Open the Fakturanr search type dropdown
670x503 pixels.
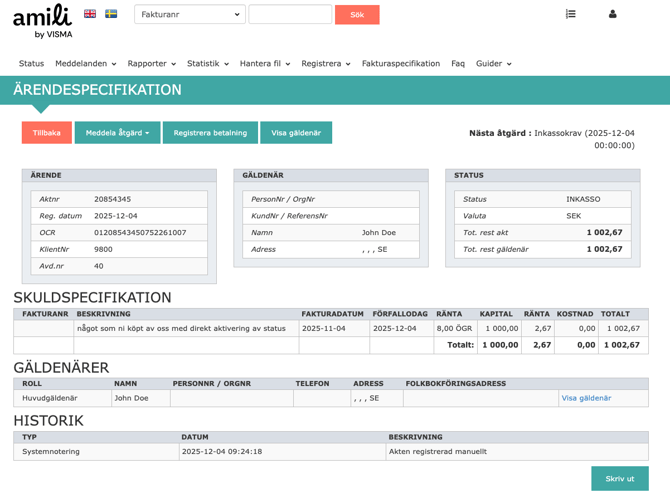189,15
